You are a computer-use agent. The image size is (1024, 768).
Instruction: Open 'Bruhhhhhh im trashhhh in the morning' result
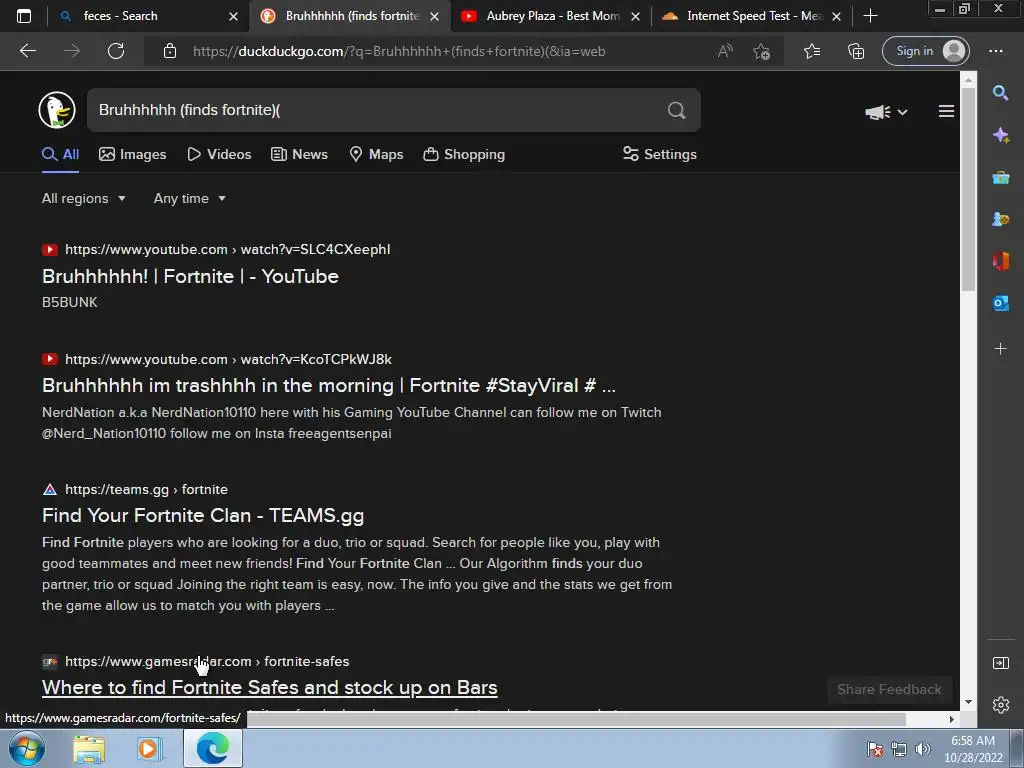328,385
